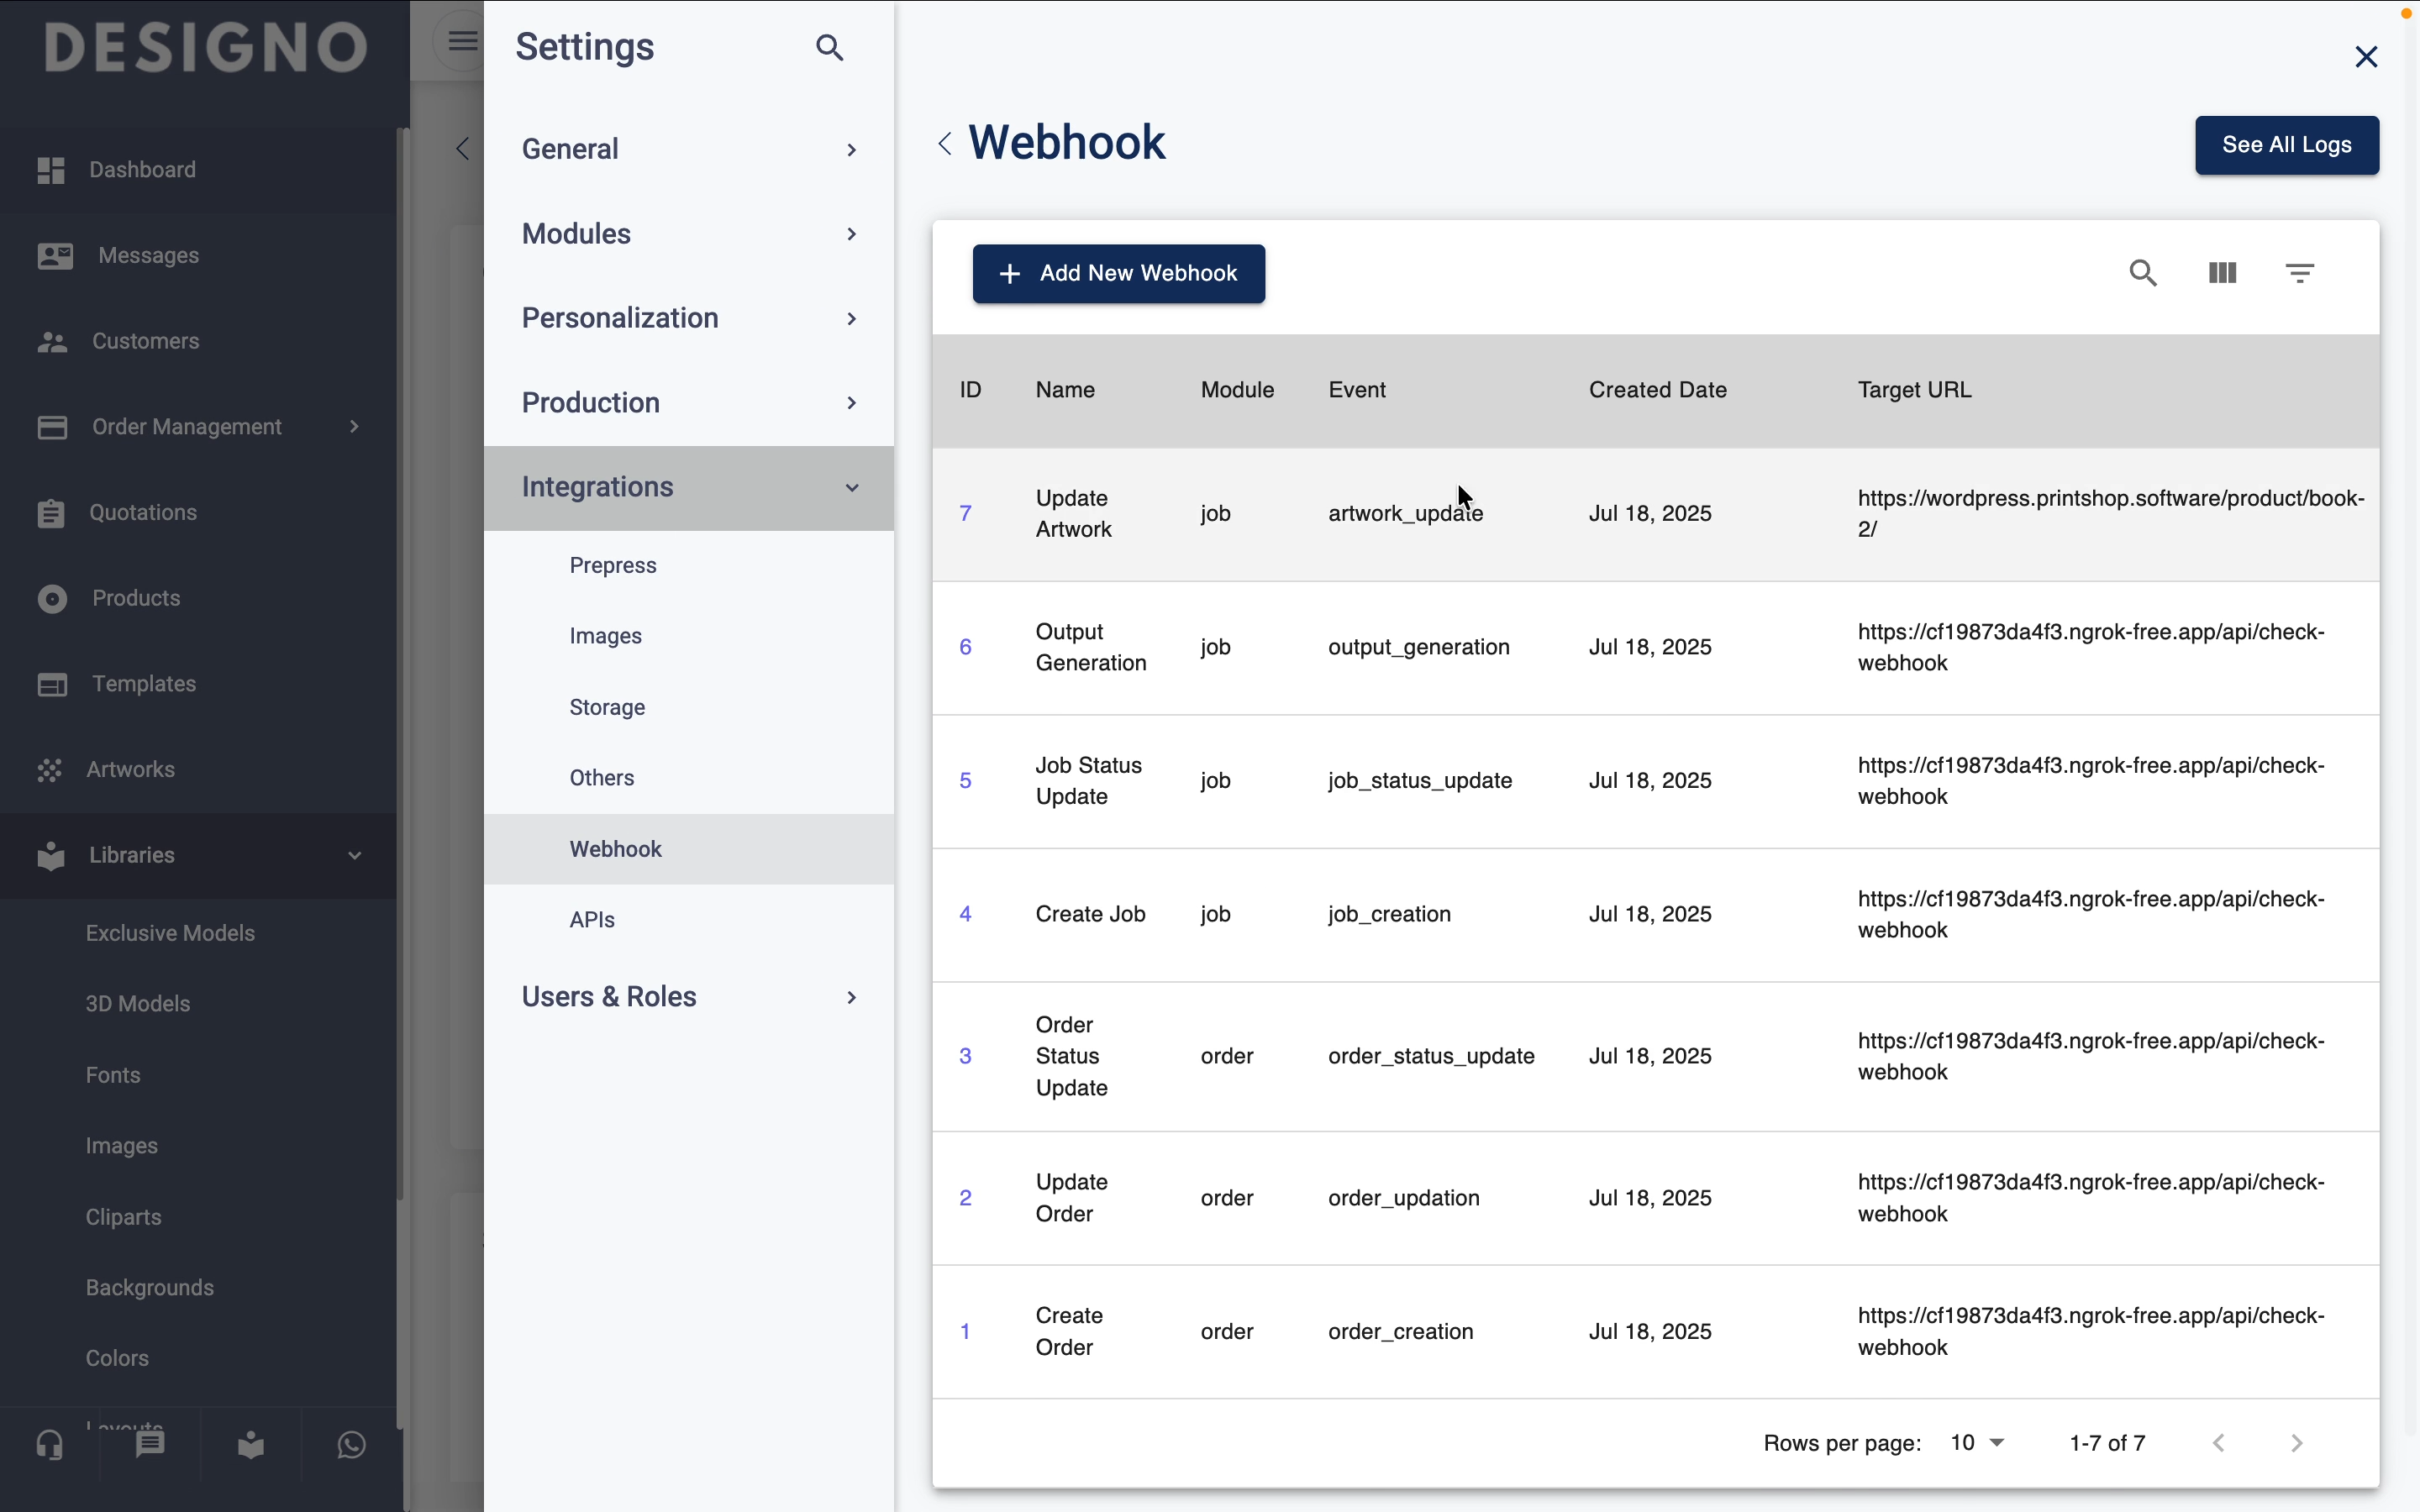Open webhook ID 7 link
Image resolution: width=2420 pixels, height=1512 pixels.
pos(965,513)
